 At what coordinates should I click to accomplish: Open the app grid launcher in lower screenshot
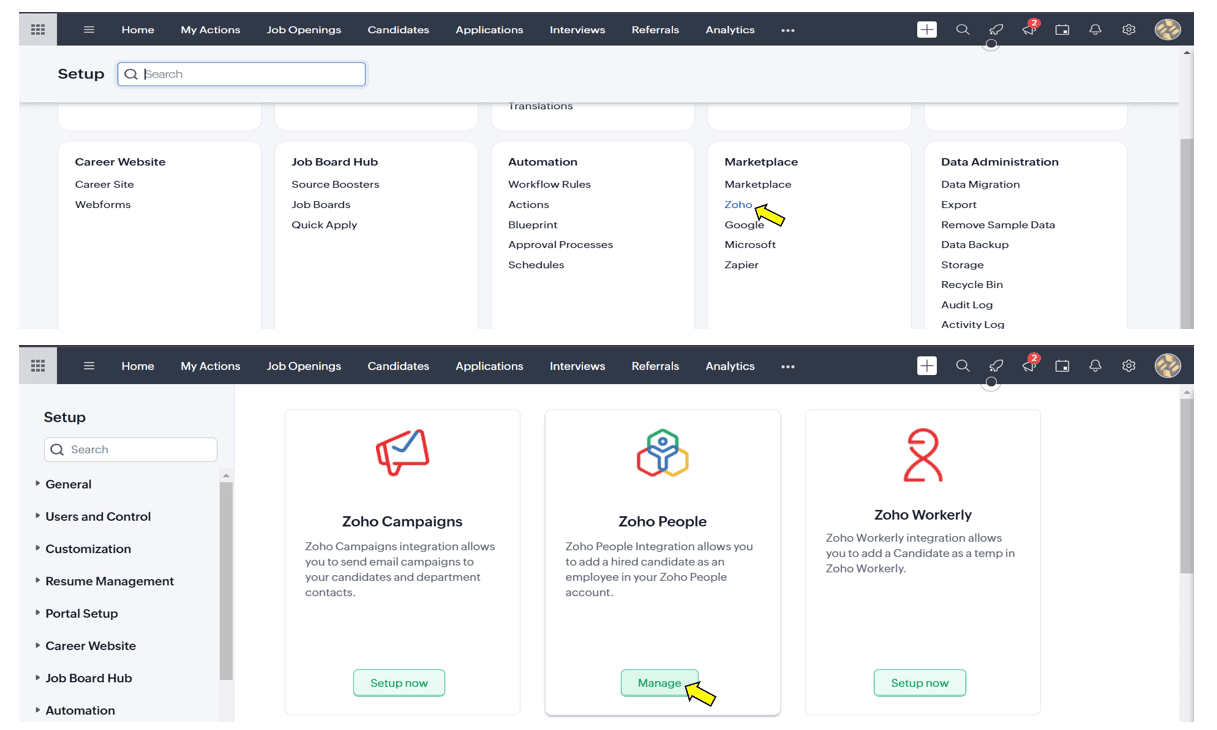(38, 366)
